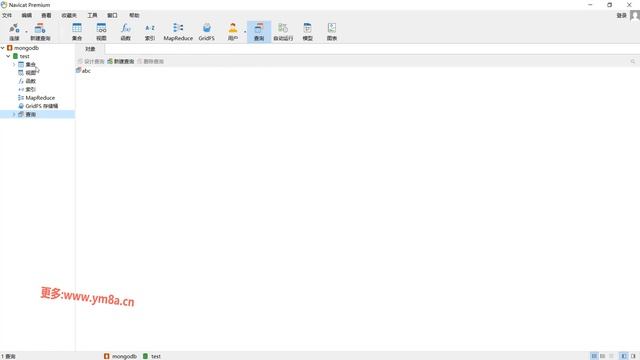Collapse the test database node

pyautogui.click(x=8, y=56)
